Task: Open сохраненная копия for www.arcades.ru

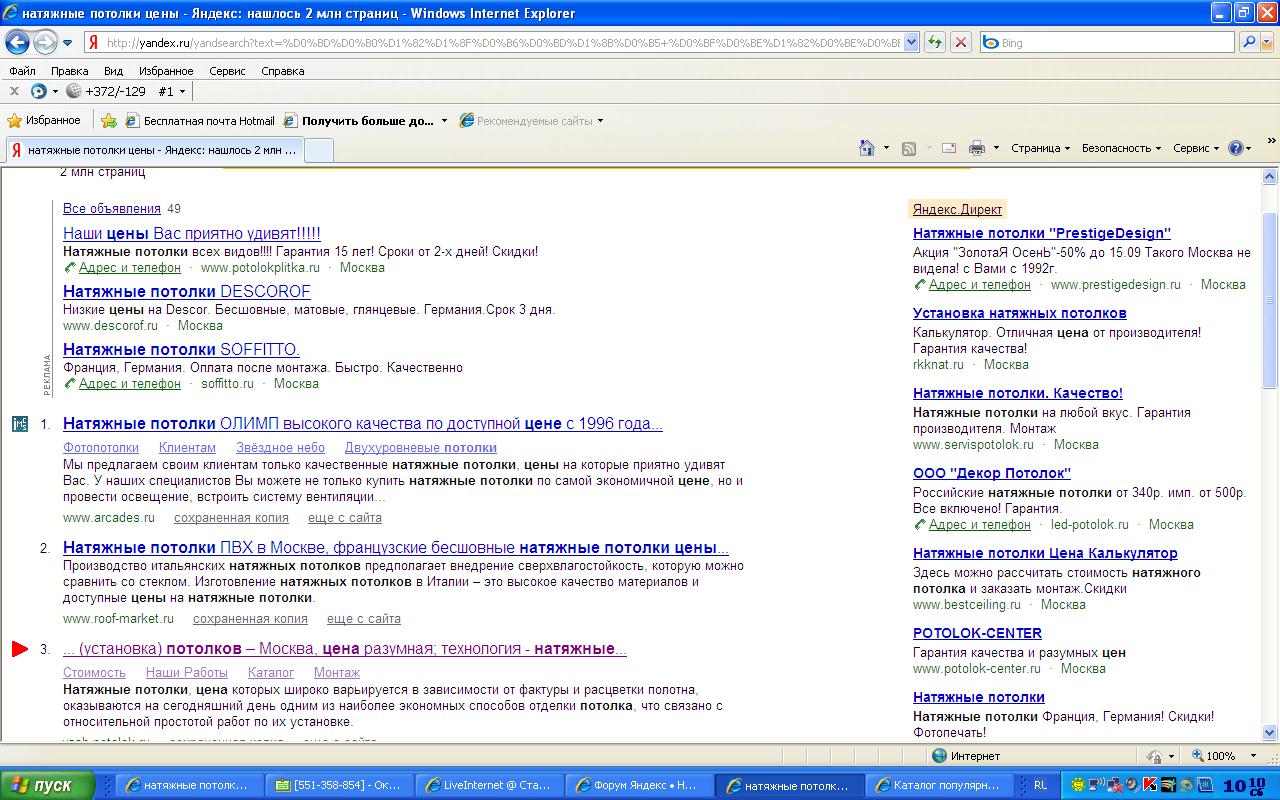Action: (231, 518)
